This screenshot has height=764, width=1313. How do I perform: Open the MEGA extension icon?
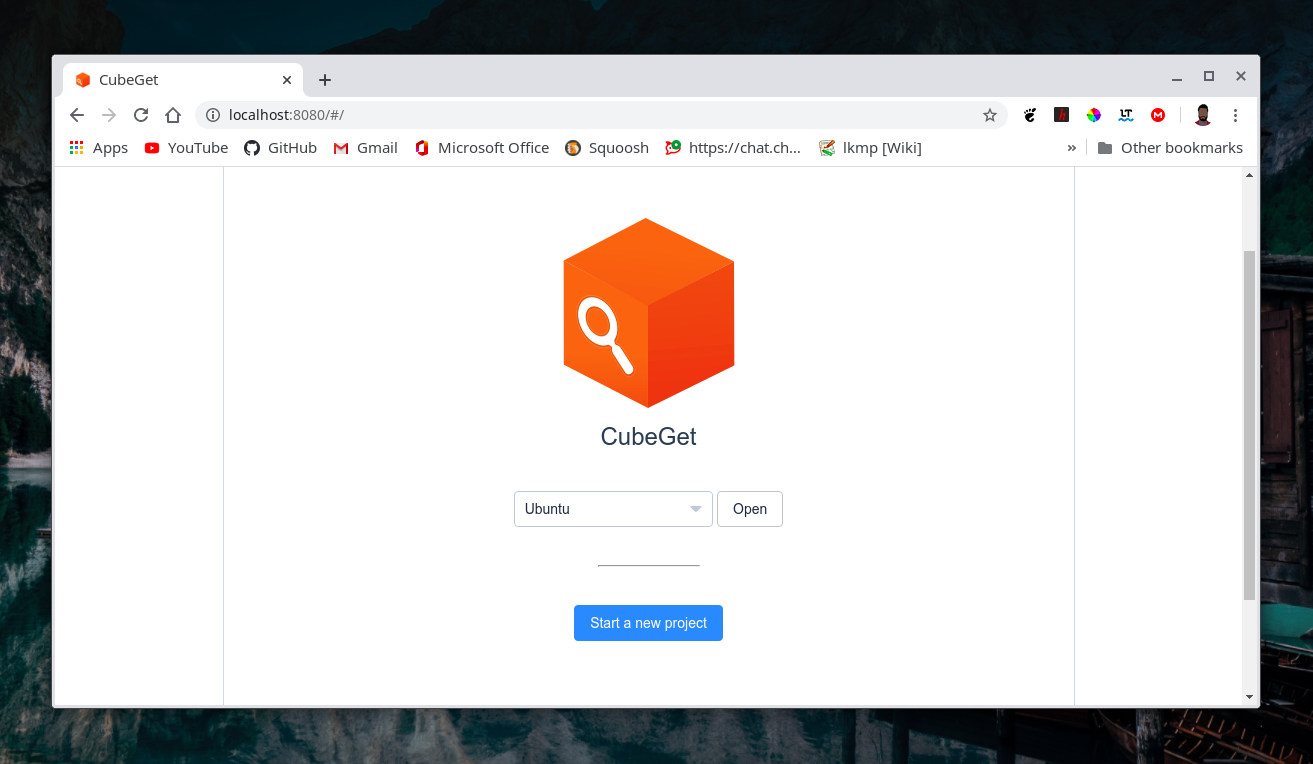(1158, 115)
